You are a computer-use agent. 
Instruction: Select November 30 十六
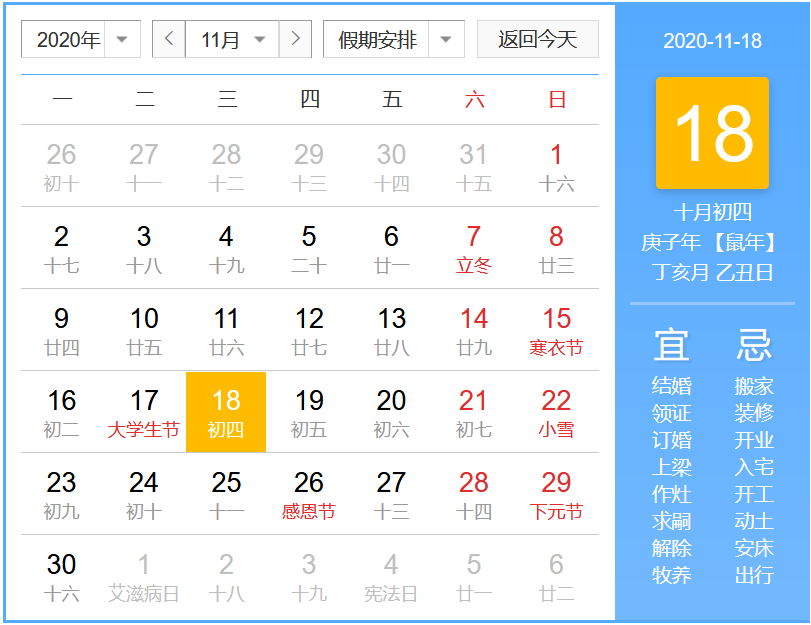click(62, 576)
